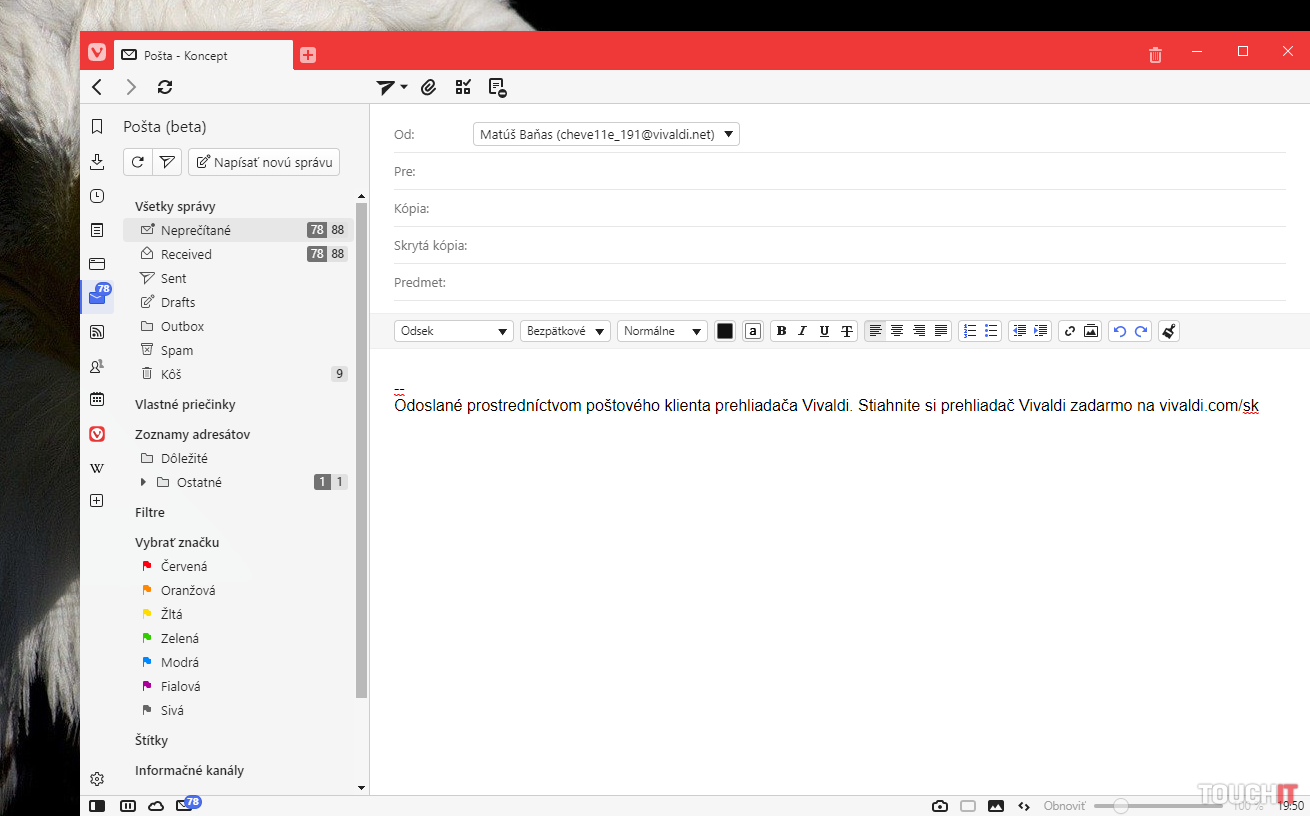
Task: Expand the Ostatné mailing list folder
Action: click(x=143, y=482)
